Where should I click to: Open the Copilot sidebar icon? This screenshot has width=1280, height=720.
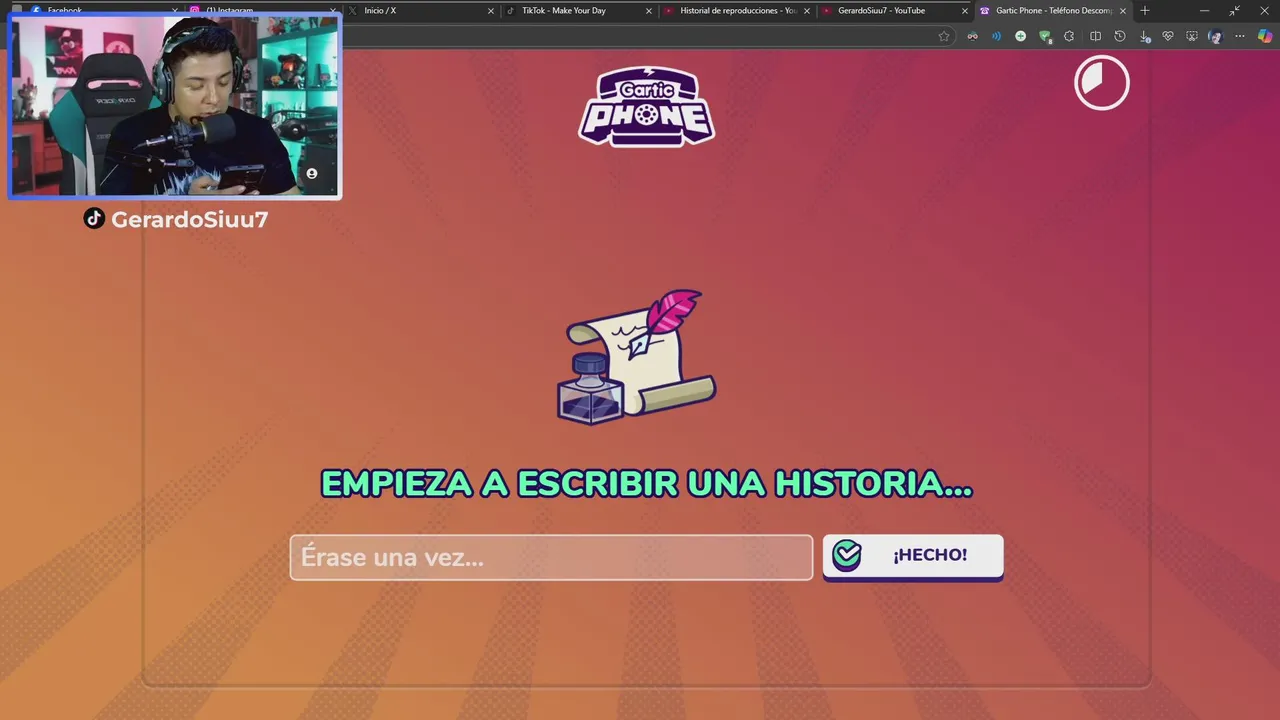pyautogui.click(x=1265, y=36)
